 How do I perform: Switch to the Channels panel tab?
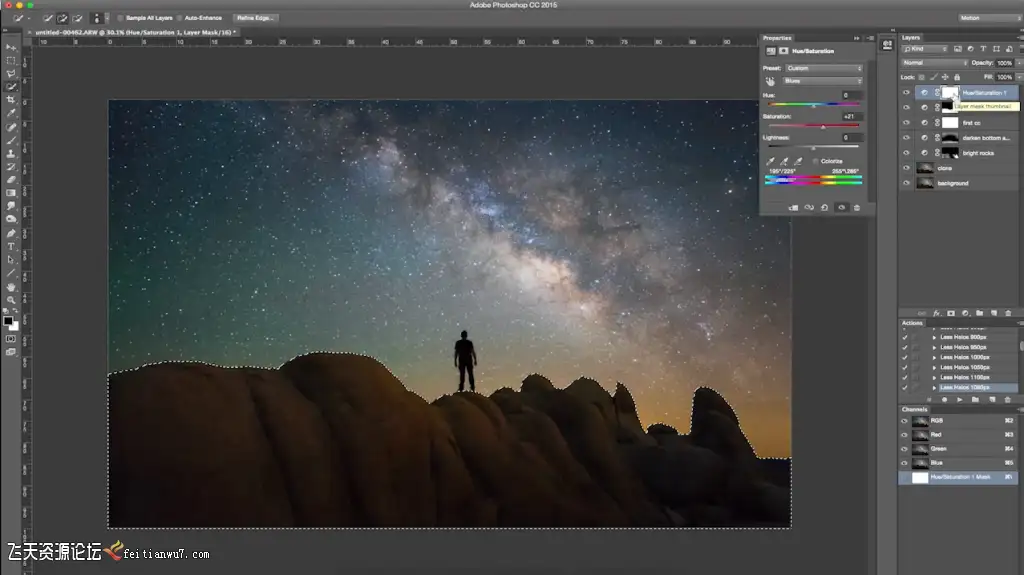click(916, 409)
